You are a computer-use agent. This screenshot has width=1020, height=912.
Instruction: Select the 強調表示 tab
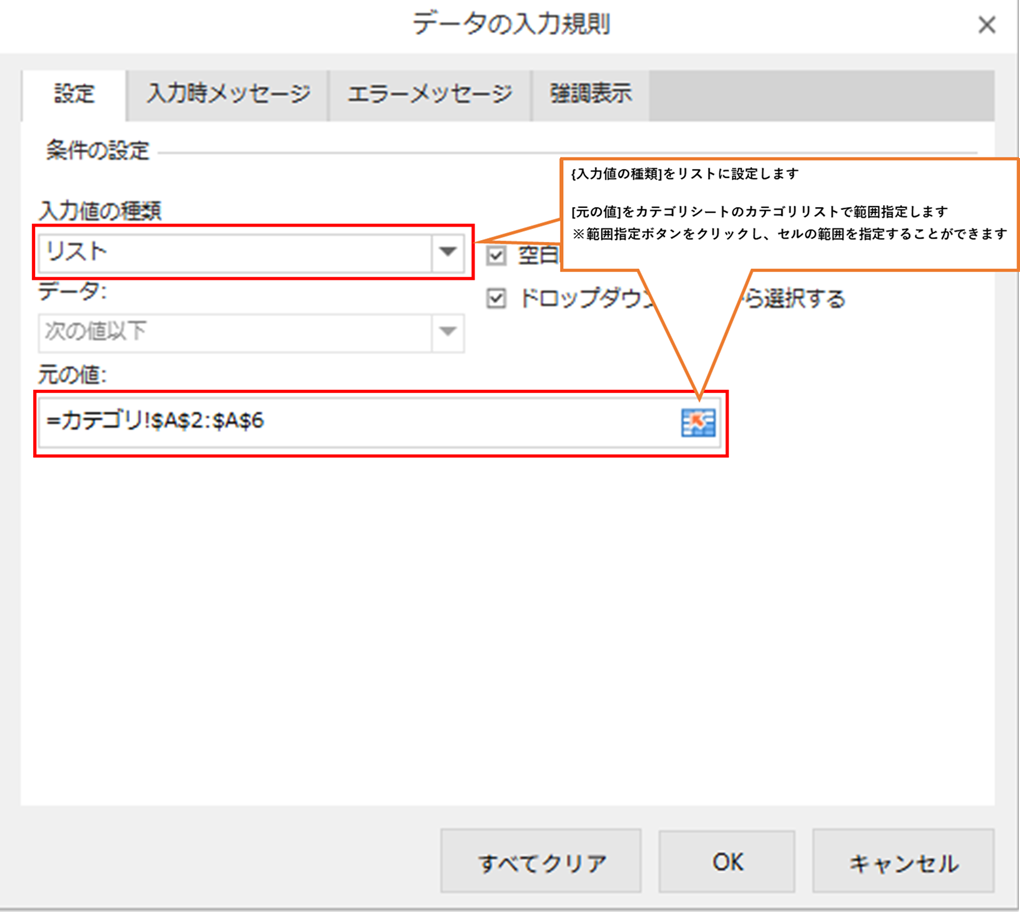590,95
